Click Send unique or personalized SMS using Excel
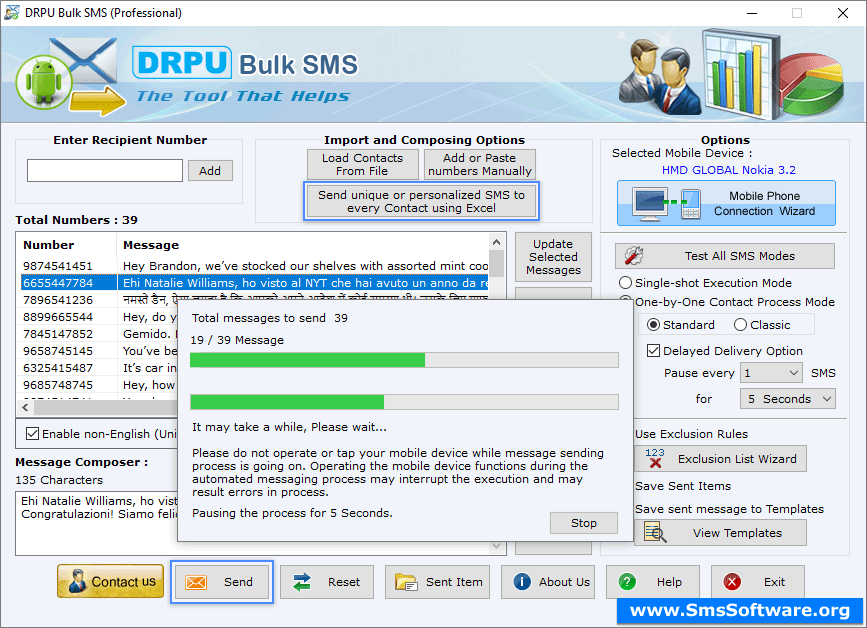Image resolution: width=867 pixels, height=628 pixels. tap(421, 201)
